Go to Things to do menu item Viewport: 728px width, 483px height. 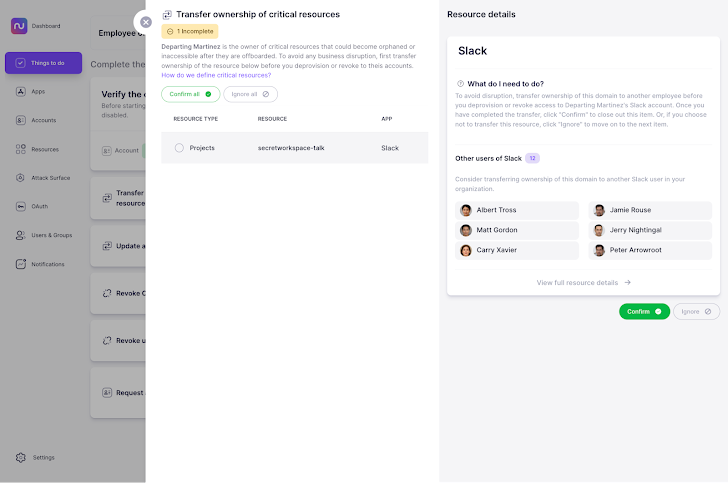(43, 63)
